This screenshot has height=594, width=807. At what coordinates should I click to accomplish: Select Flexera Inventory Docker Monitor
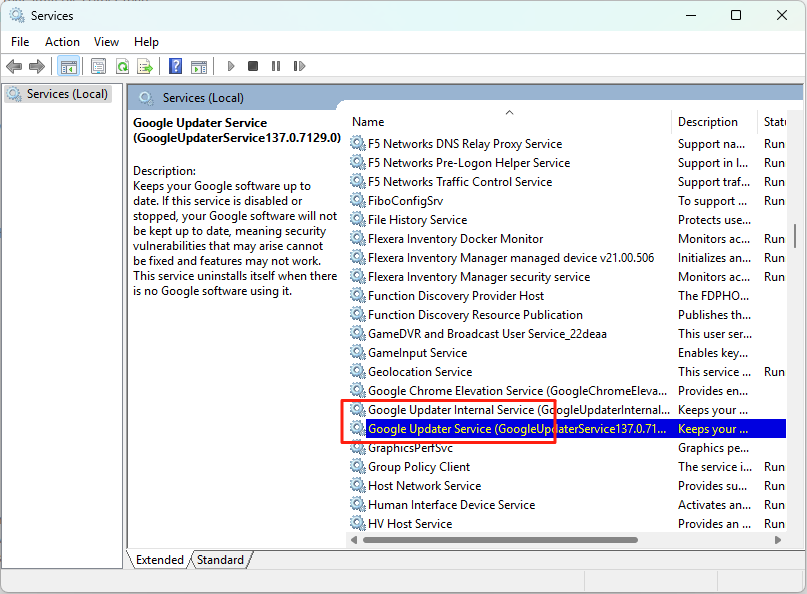455,239
